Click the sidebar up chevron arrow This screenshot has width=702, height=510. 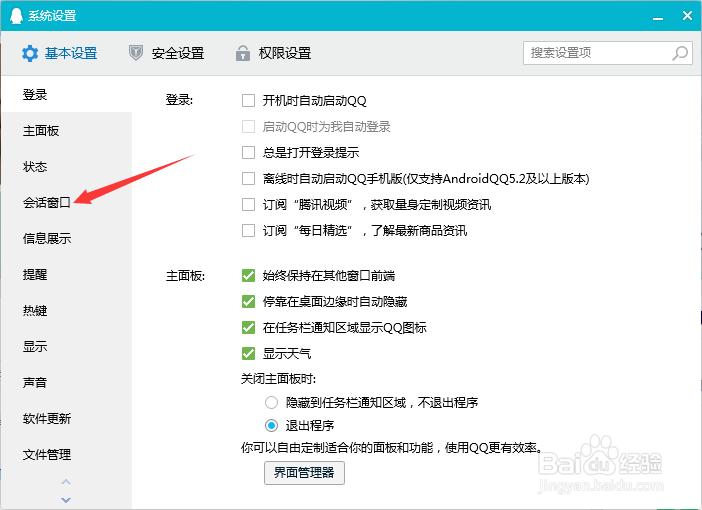[66, 482]
